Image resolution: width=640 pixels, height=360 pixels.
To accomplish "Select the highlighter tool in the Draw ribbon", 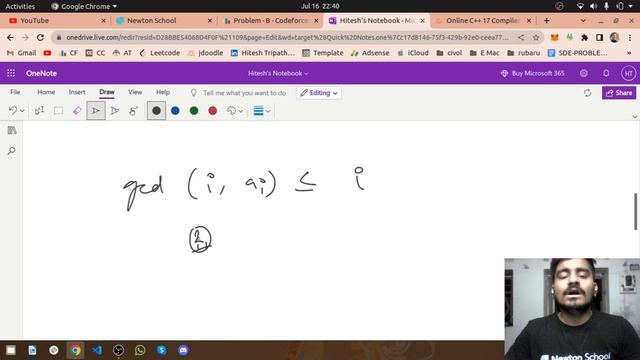I will click(133, 111).
